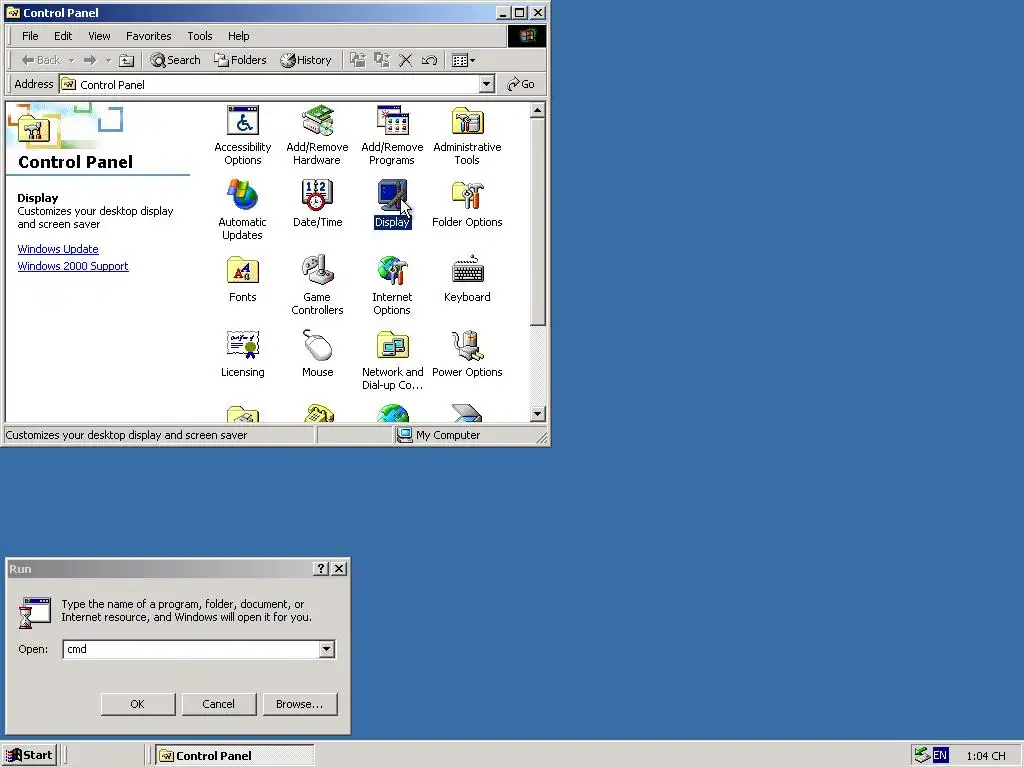Open the View menu

tap(99, 36)
